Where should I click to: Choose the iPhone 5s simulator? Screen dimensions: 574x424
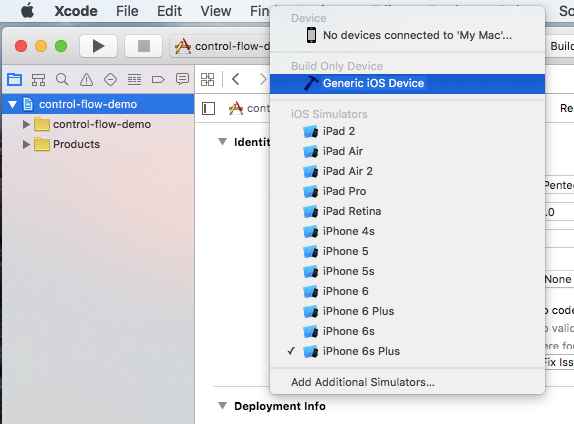pos(407,271)
